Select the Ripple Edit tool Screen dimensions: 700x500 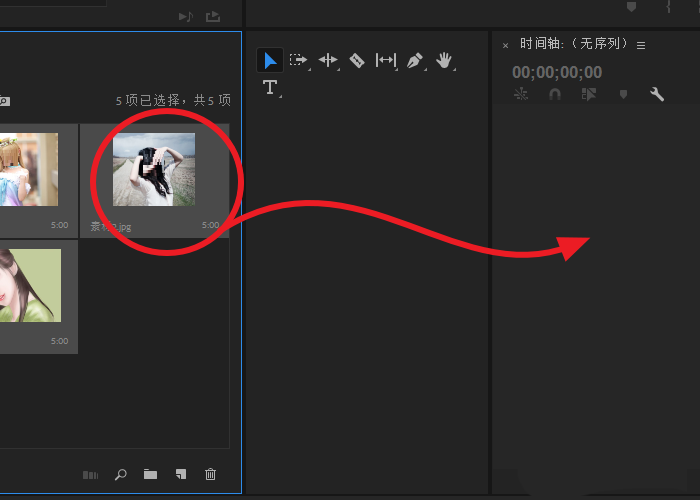point(328,60)
